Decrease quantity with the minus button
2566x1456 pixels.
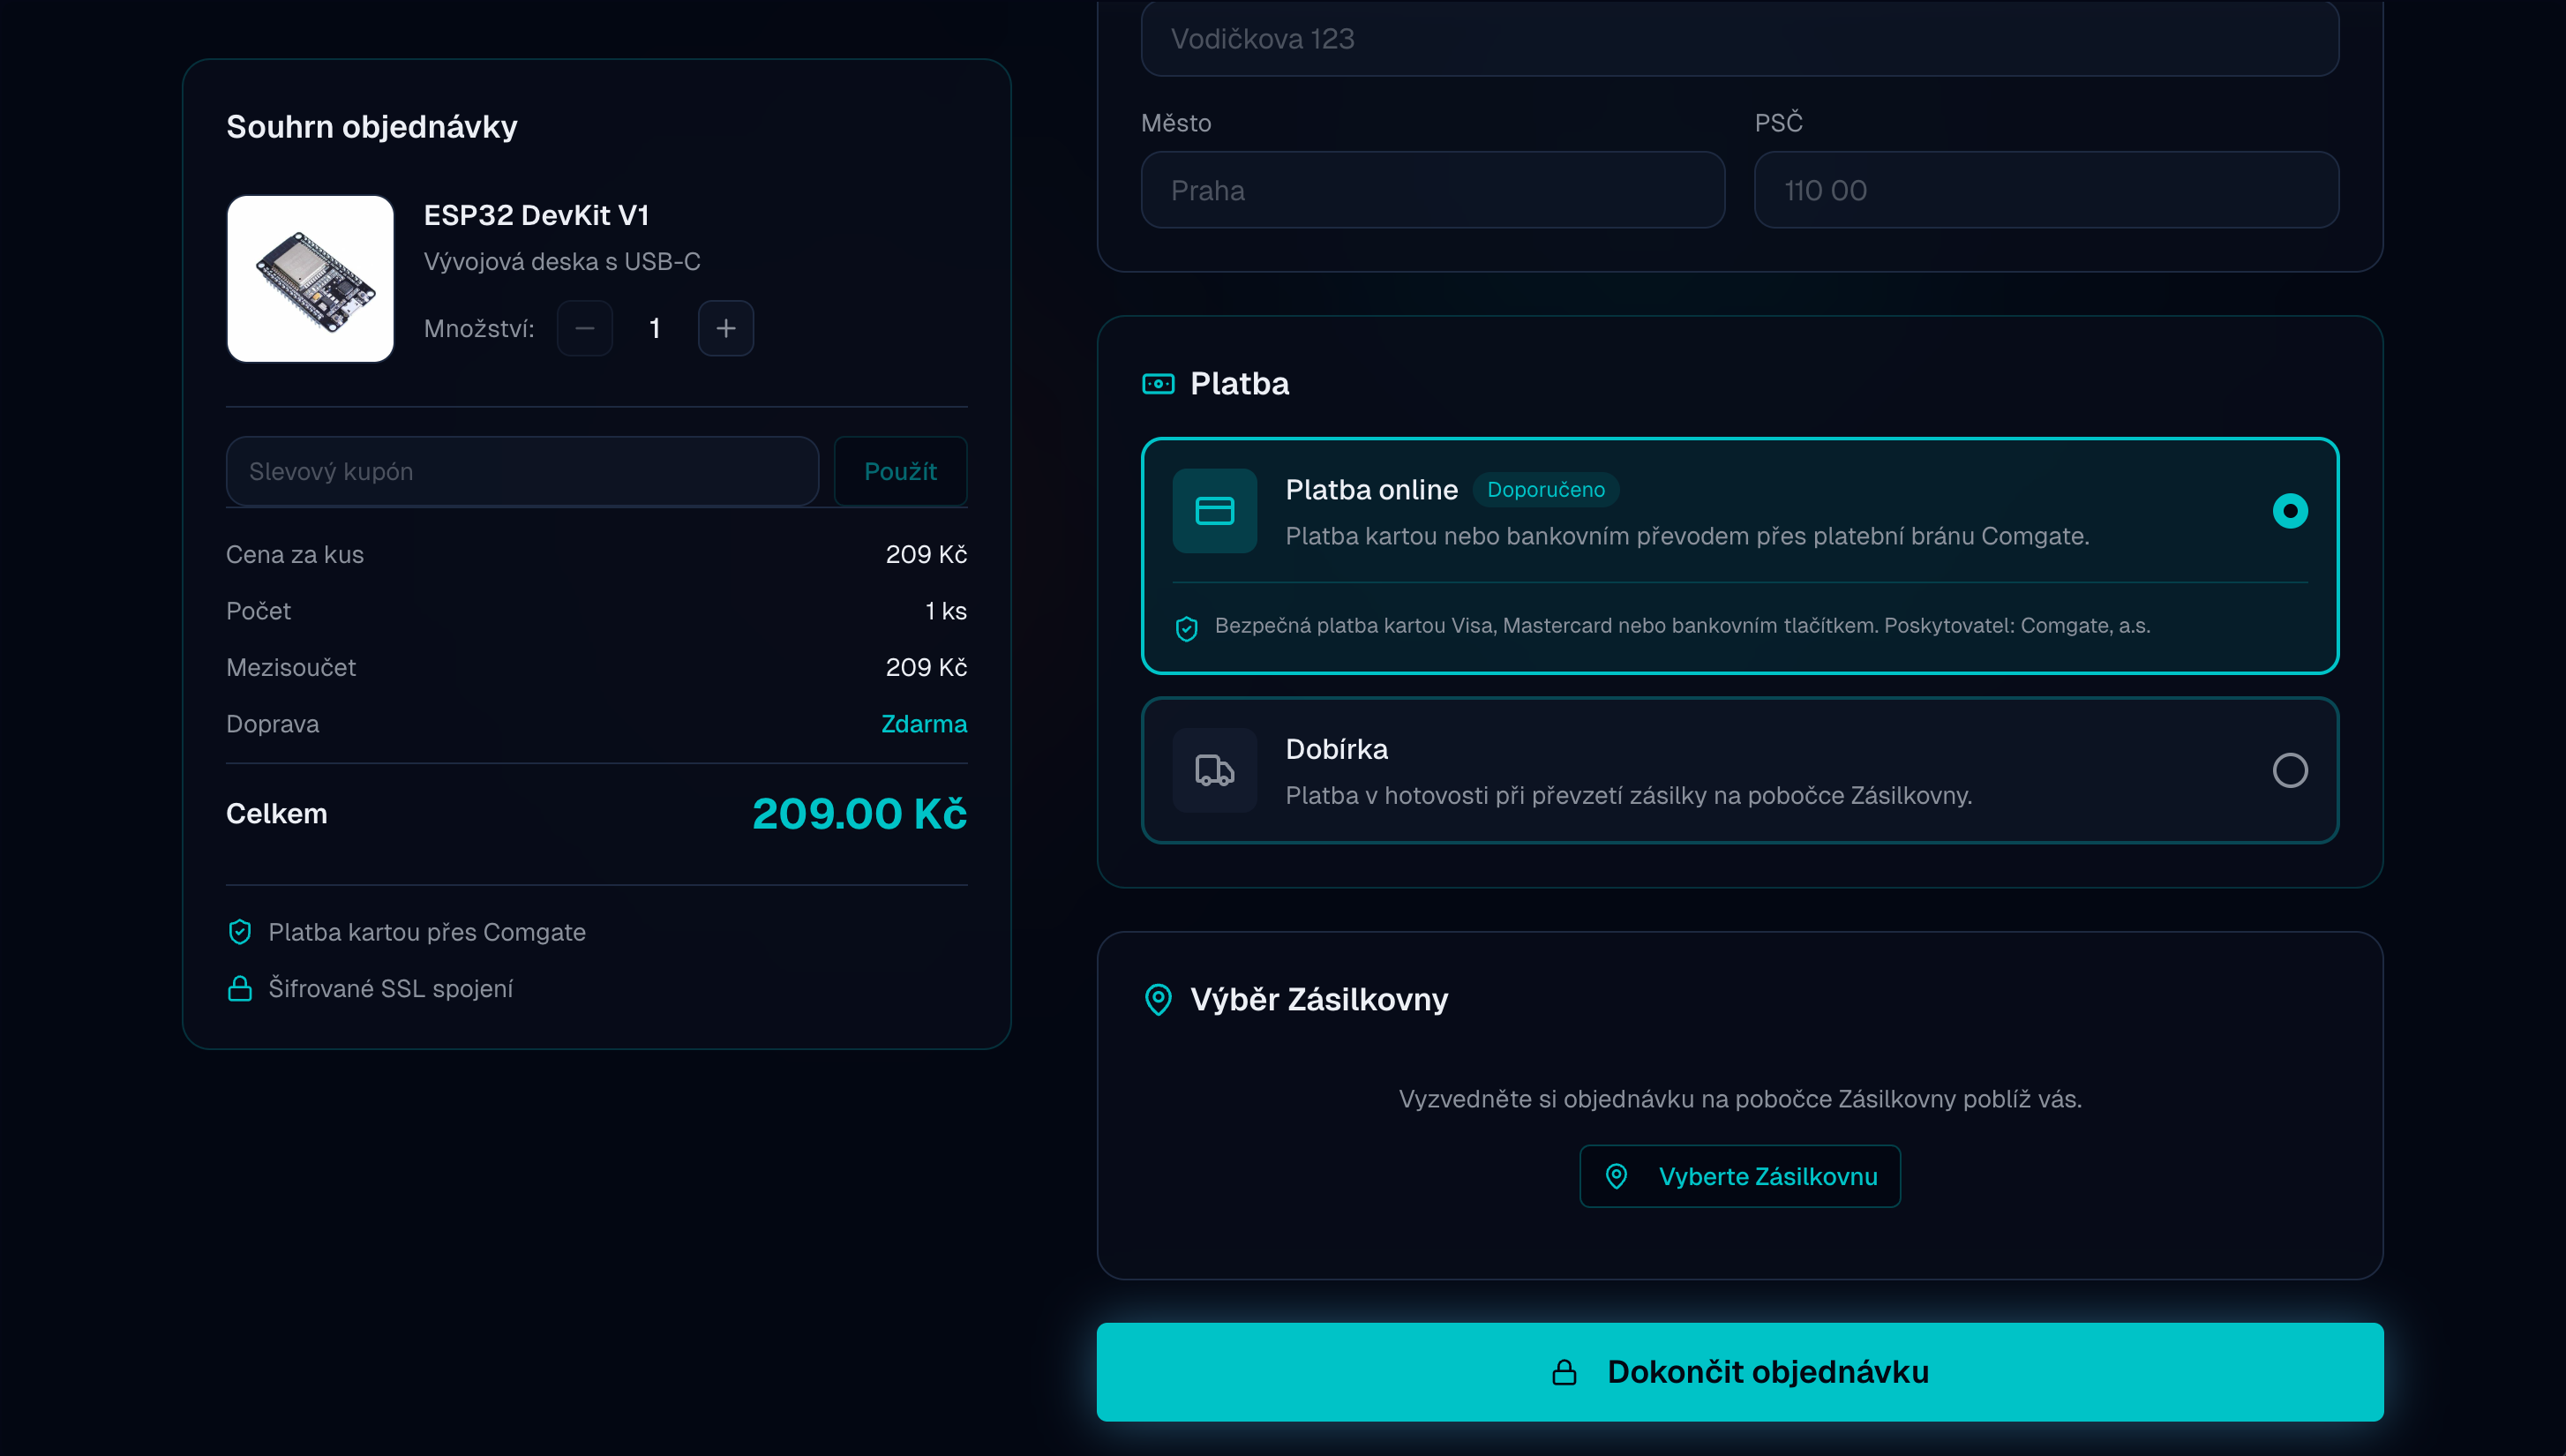pos(585,328)
